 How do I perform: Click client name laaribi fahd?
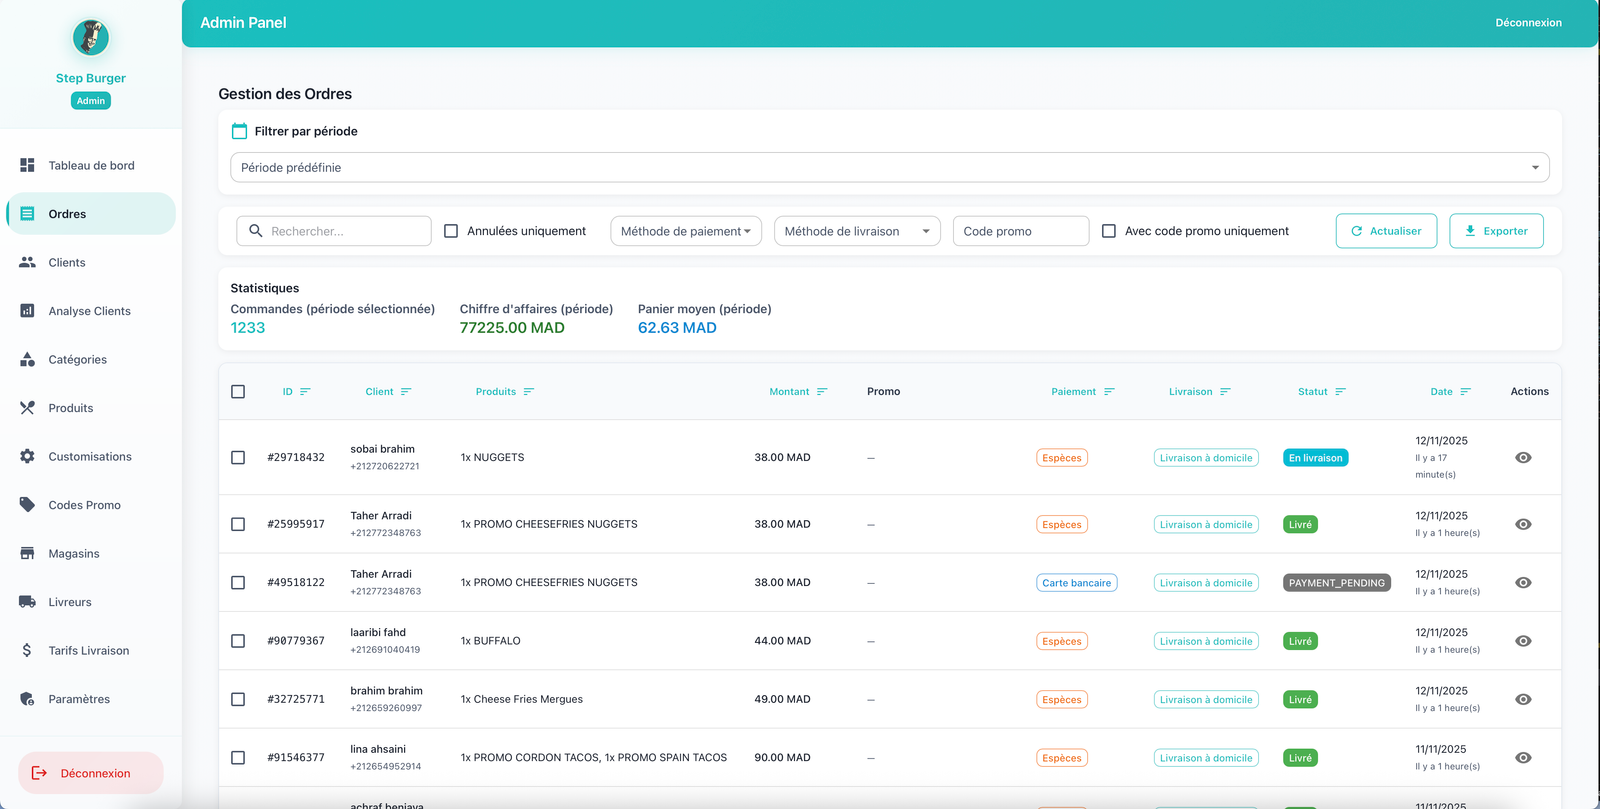tap(378, 633)
